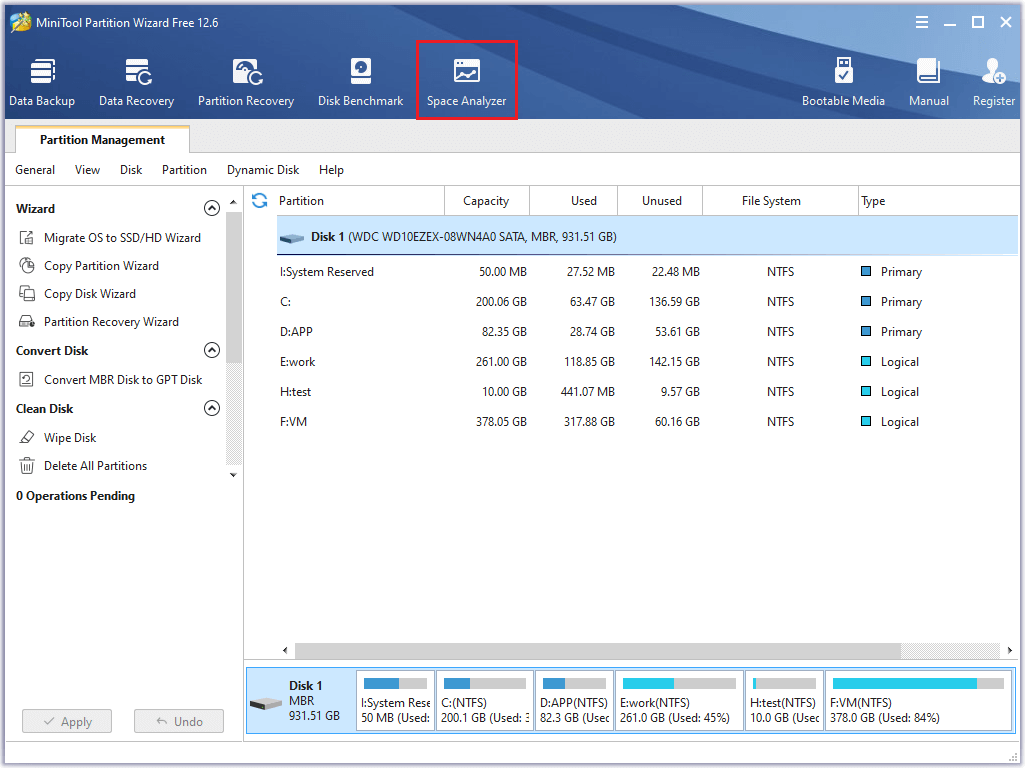Click the Register icon
Screen dimensions: 1025x768
click(993, 79)
